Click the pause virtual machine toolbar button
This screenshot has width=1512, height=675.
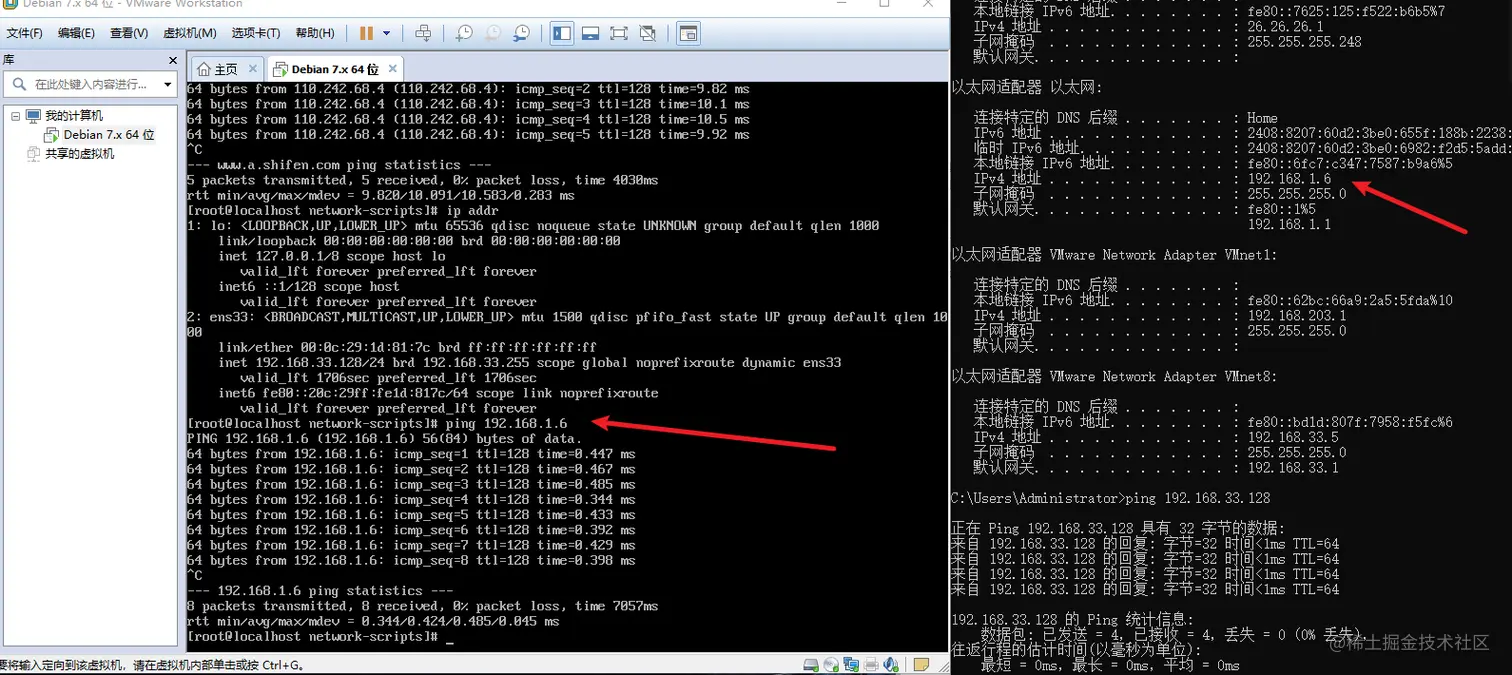(x=366, y=33)
